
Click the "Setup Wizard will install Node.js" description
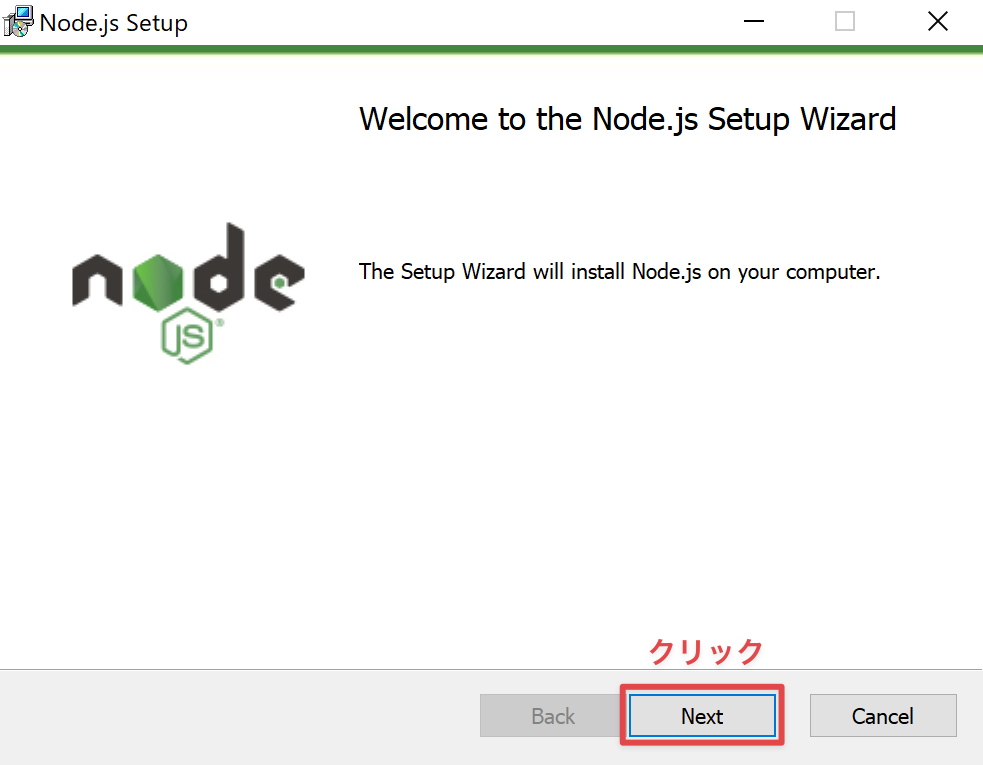(619, 272)
